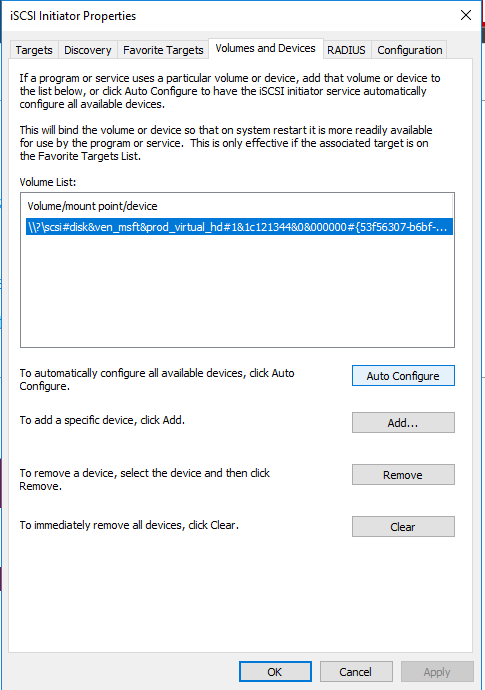Click the Cancel button
The height and width of the screenshot is (690, 485).
(356, 672)
